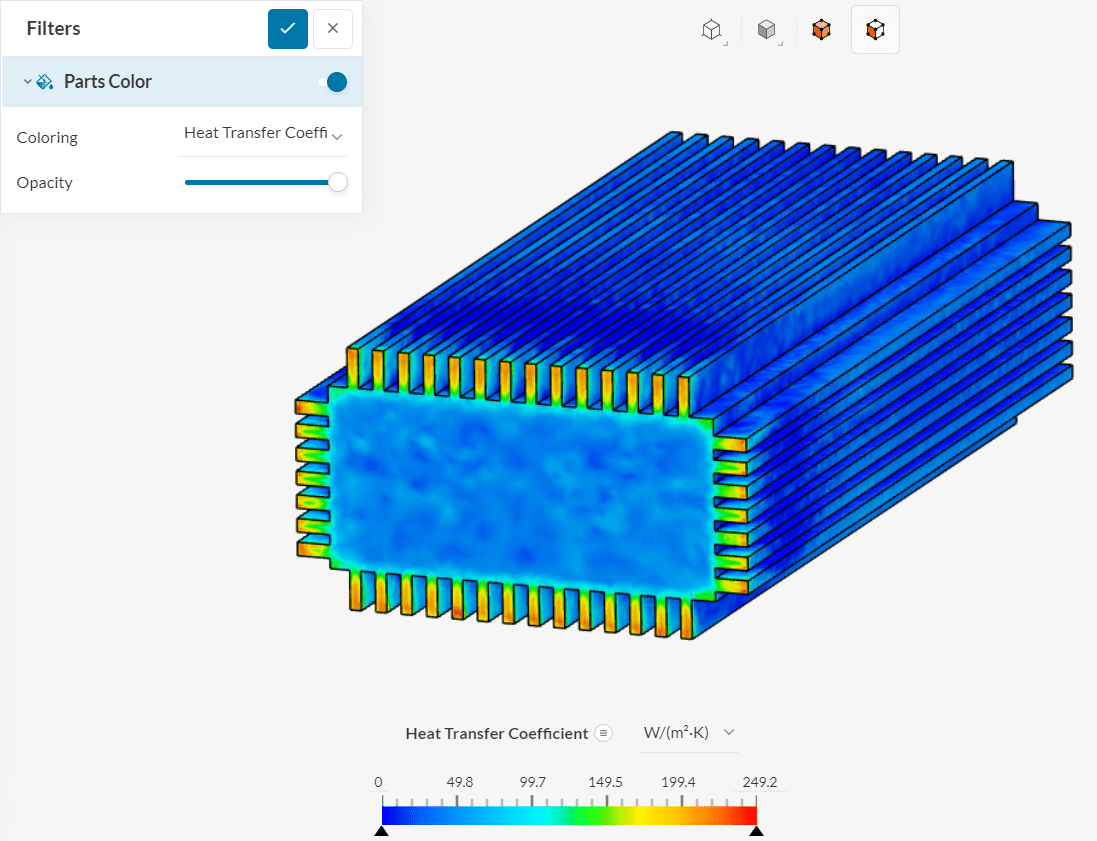Click the black maximum range triangle marker
1097x841 pixels.
point(756,830)
